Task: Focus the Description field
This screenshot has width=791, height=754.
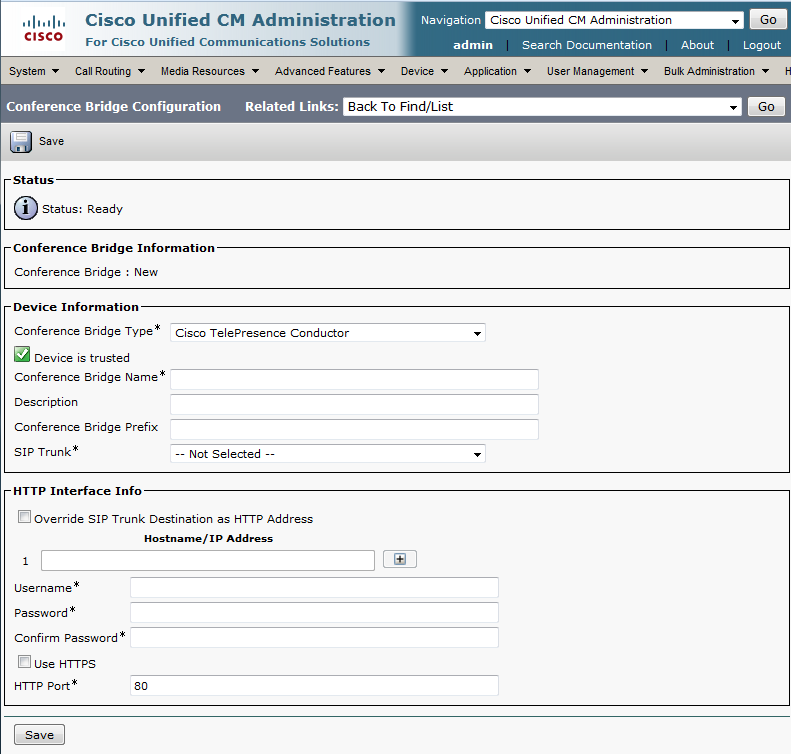Action: [x=354, y=404]
